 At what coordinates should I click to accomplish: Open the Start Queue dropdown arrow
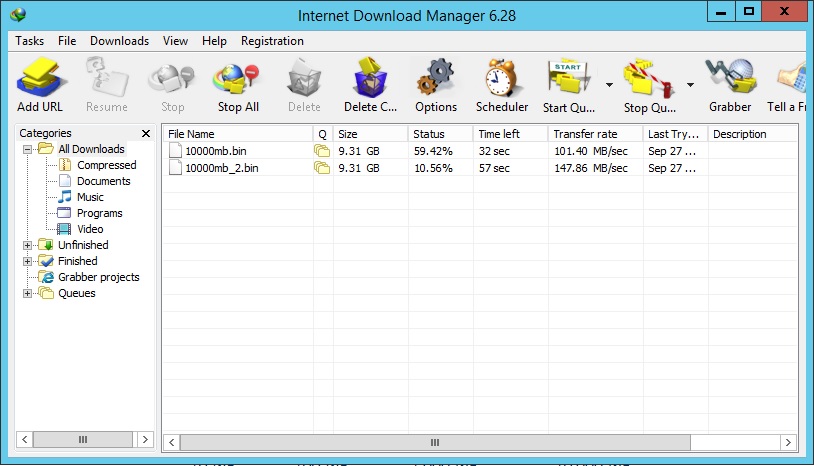pos(609,85)
